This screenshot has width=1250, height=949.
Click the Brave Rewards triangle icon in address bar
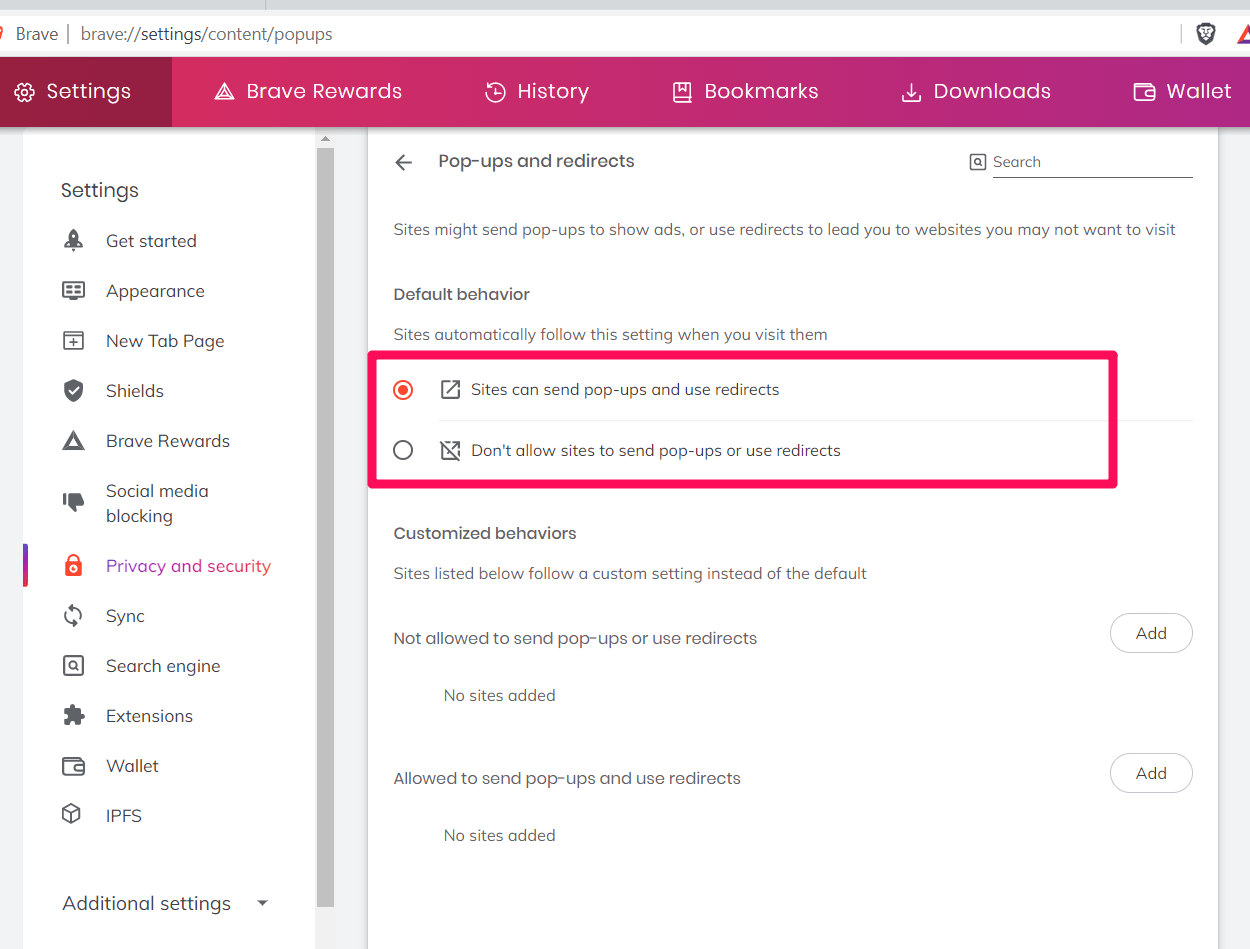tap(1244, 34)
